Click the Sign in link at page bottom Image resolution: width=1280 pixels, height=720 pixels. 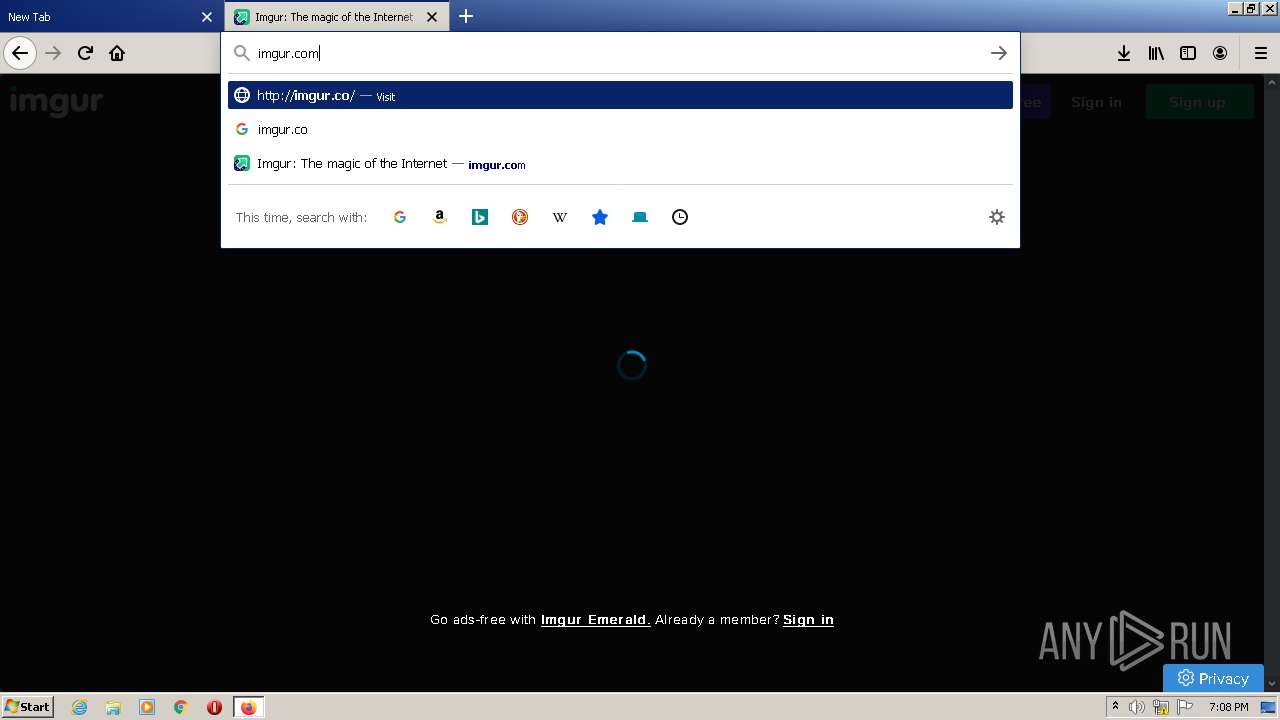808,620
